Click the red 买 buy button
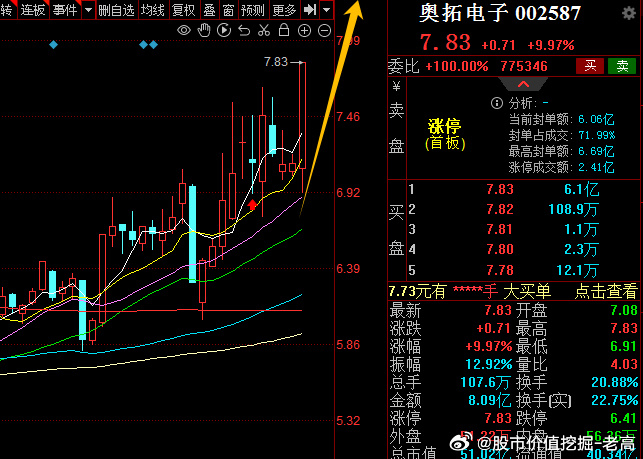The height and width of the screenshot is (459, 643). click(590, 66)
